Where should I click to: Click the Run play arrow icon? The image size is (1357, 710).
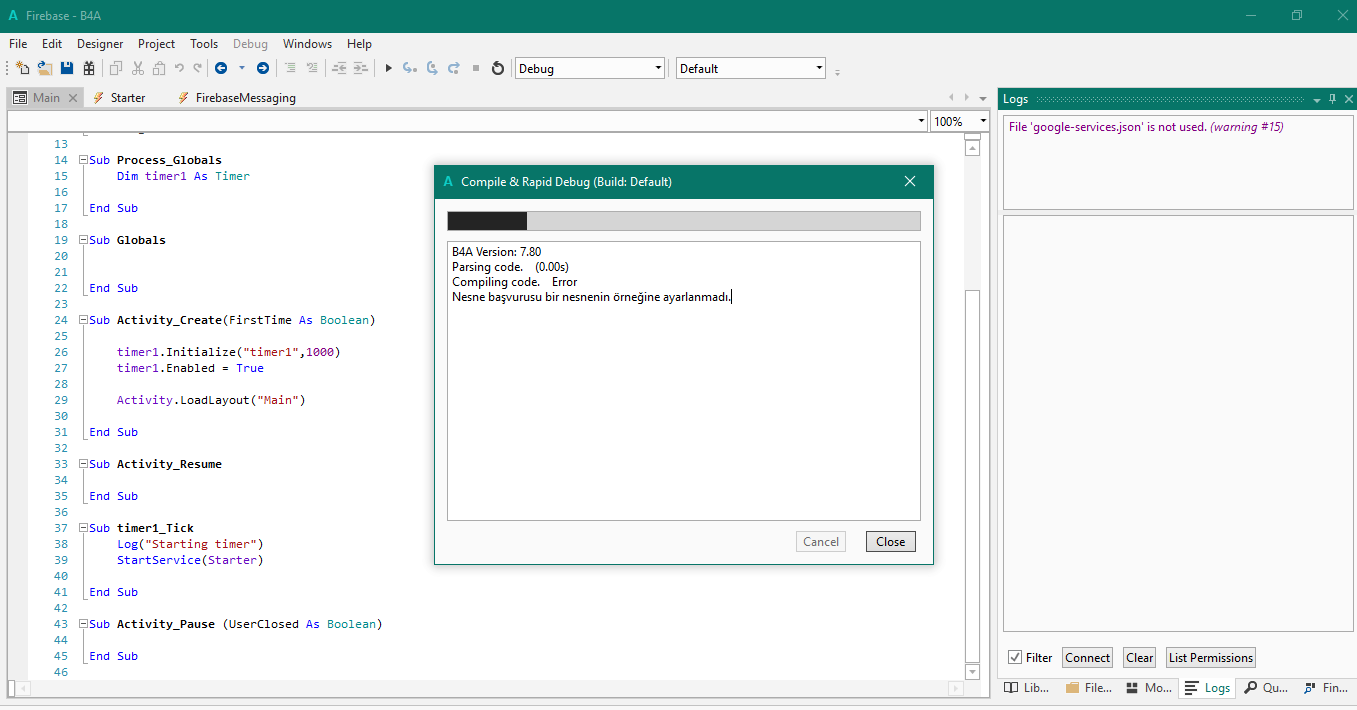389,69
